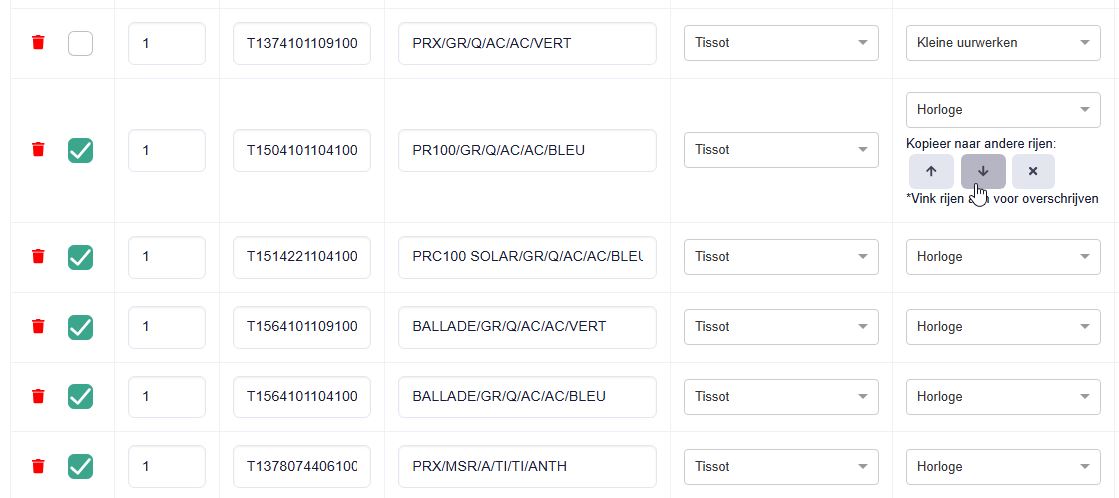Delete BALLADE/GR/Q/AC/AC/VERT row using trash icon
This screenshot has width=1119, height=498.
click(x=39, y=327)
